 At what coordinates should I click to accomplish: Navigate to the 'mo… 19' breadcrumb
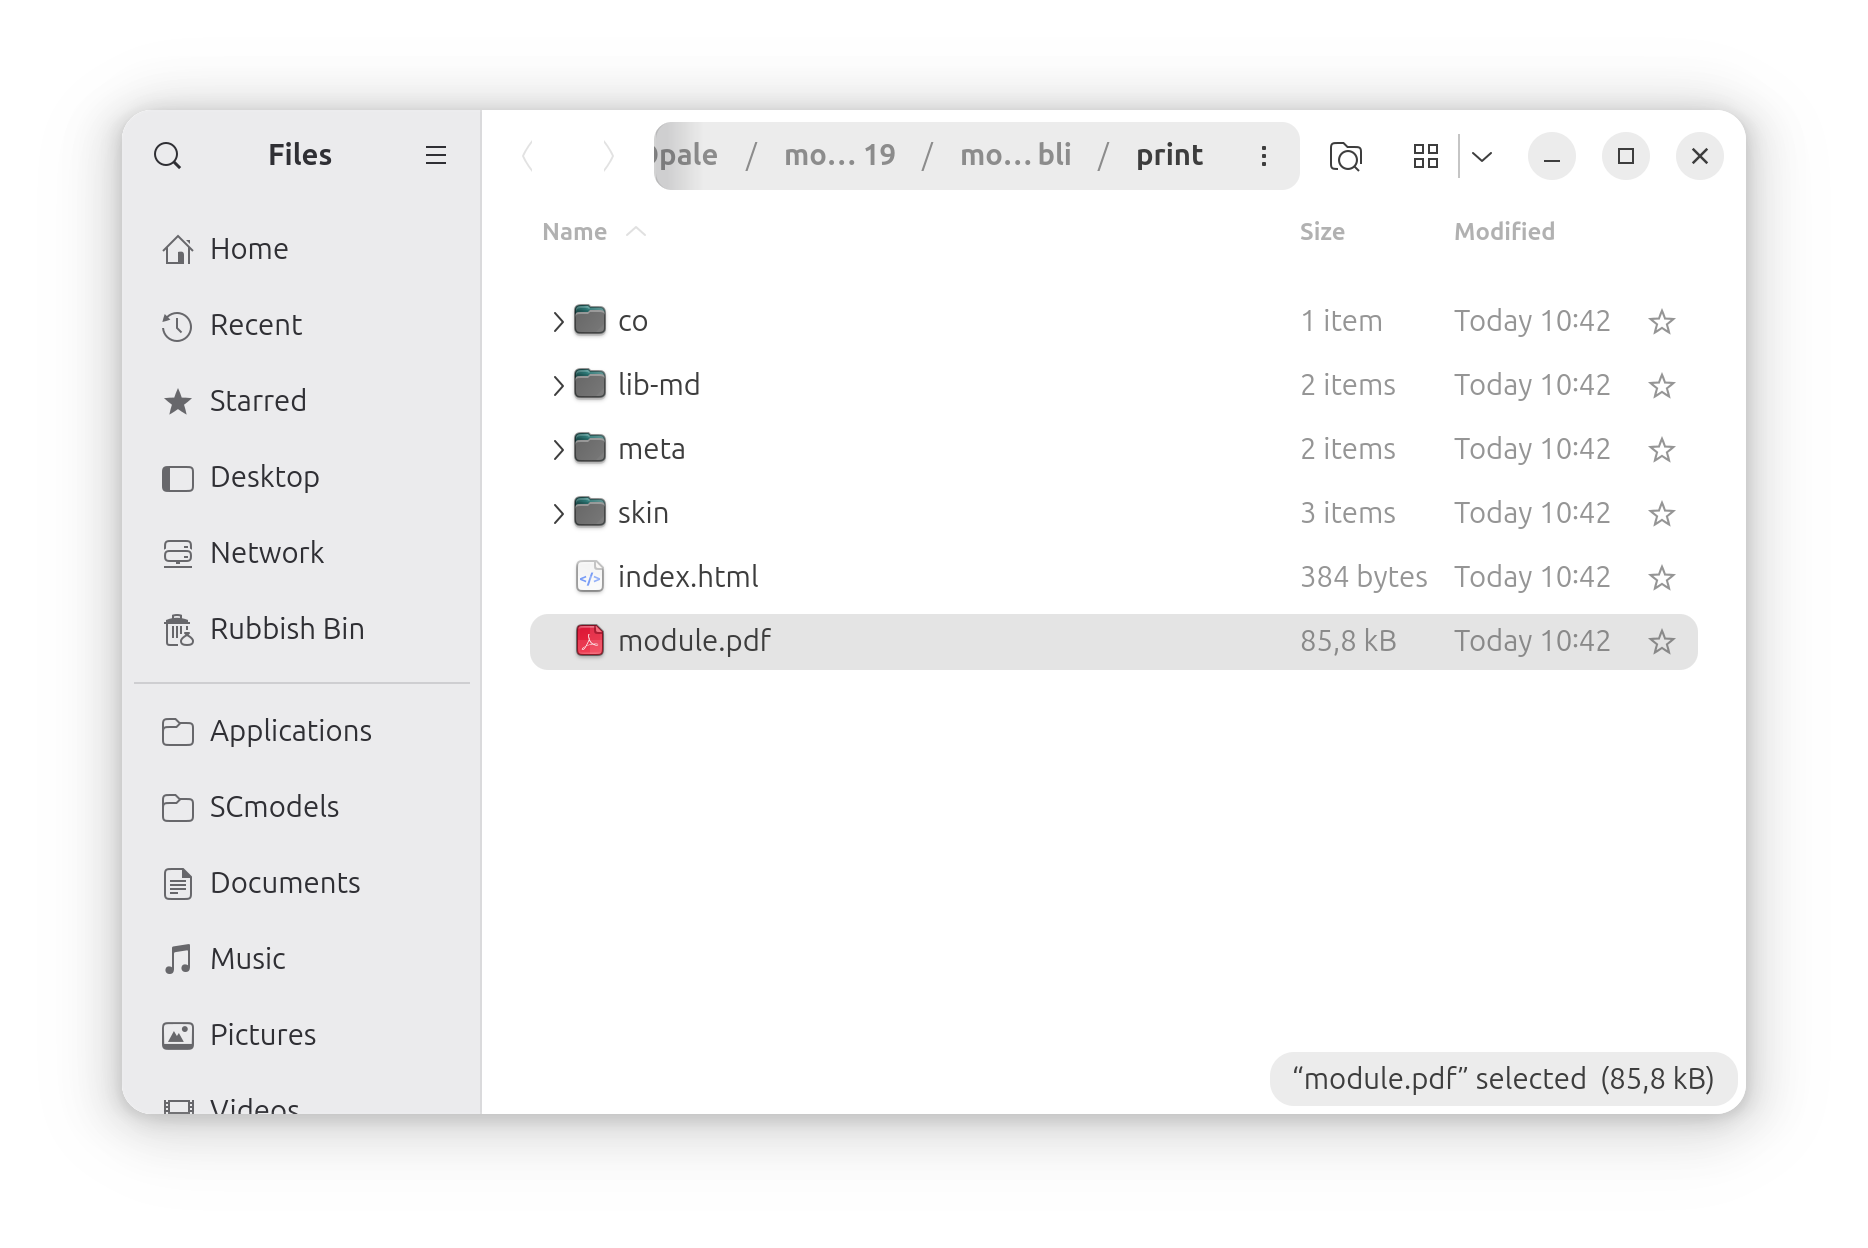[x=839, y=156]
